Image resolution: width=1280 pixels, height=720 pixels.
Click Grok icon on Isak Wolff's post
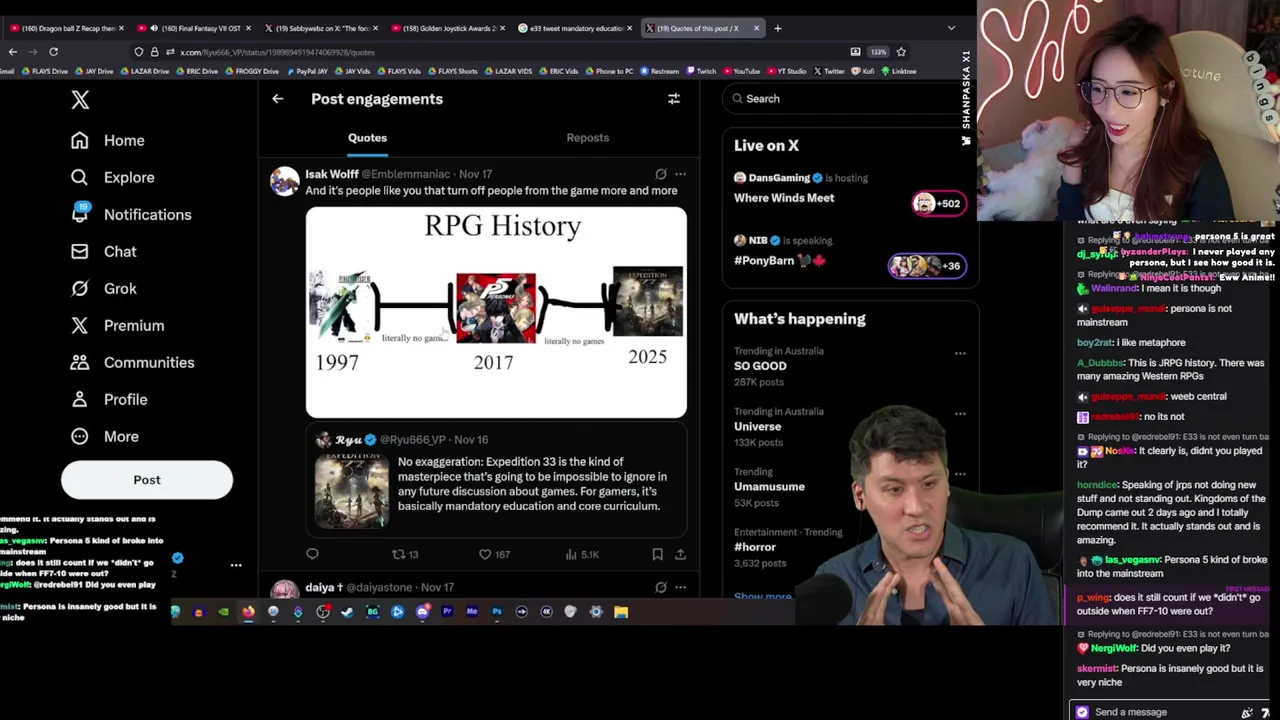click(661, 174)
